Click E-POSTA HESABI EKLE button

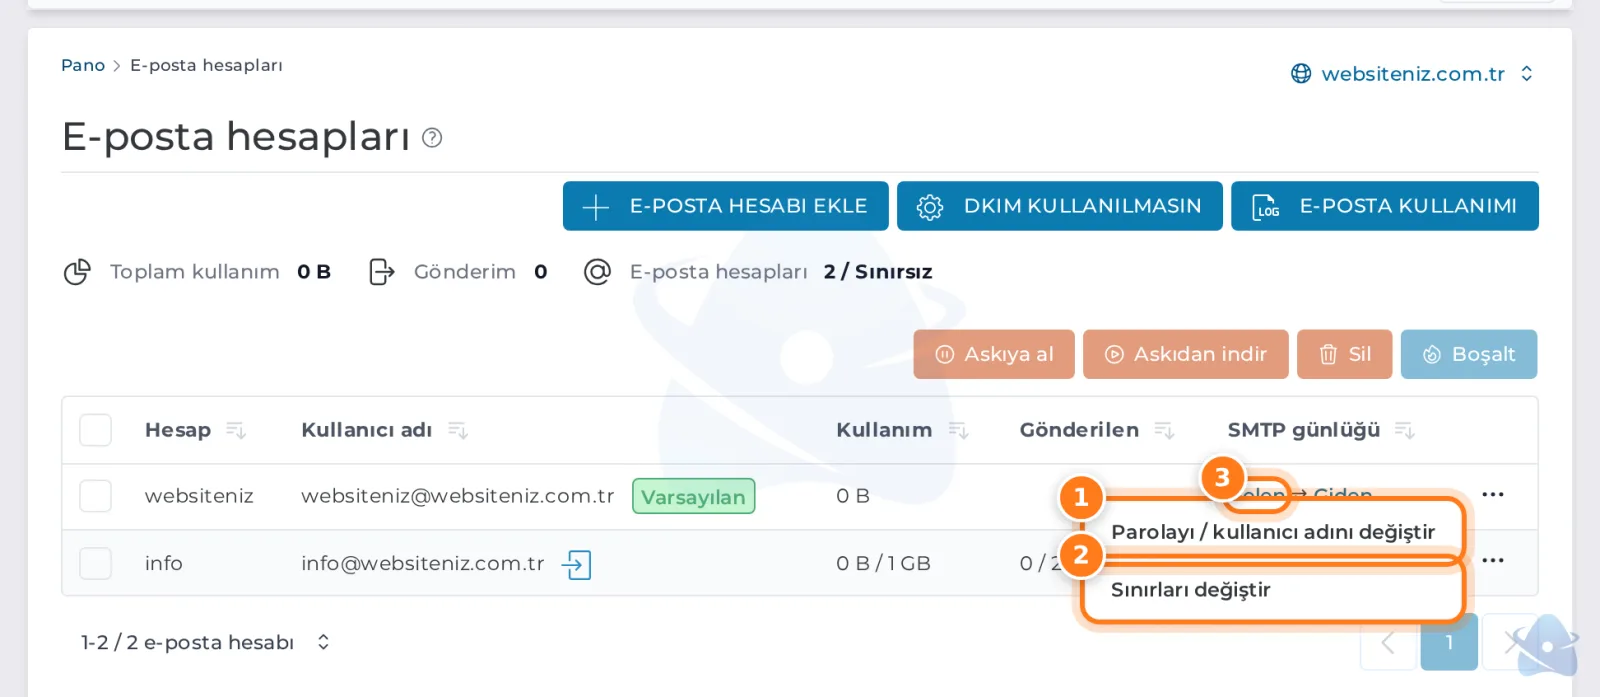tap(726, 206)
